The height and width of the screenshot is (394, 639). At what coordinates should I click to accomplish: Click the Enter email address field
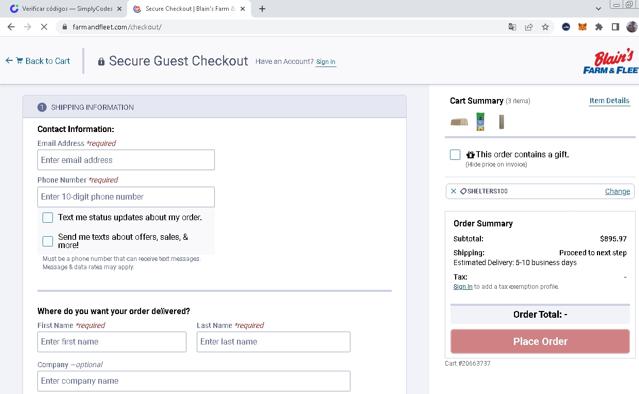pos(126,160)
